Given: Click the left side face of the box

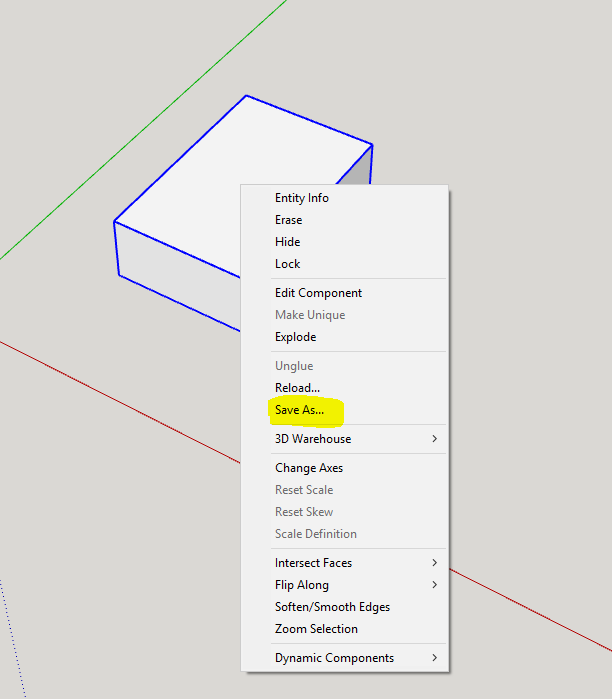Looking at the screenshot, I should click(178, 276).
